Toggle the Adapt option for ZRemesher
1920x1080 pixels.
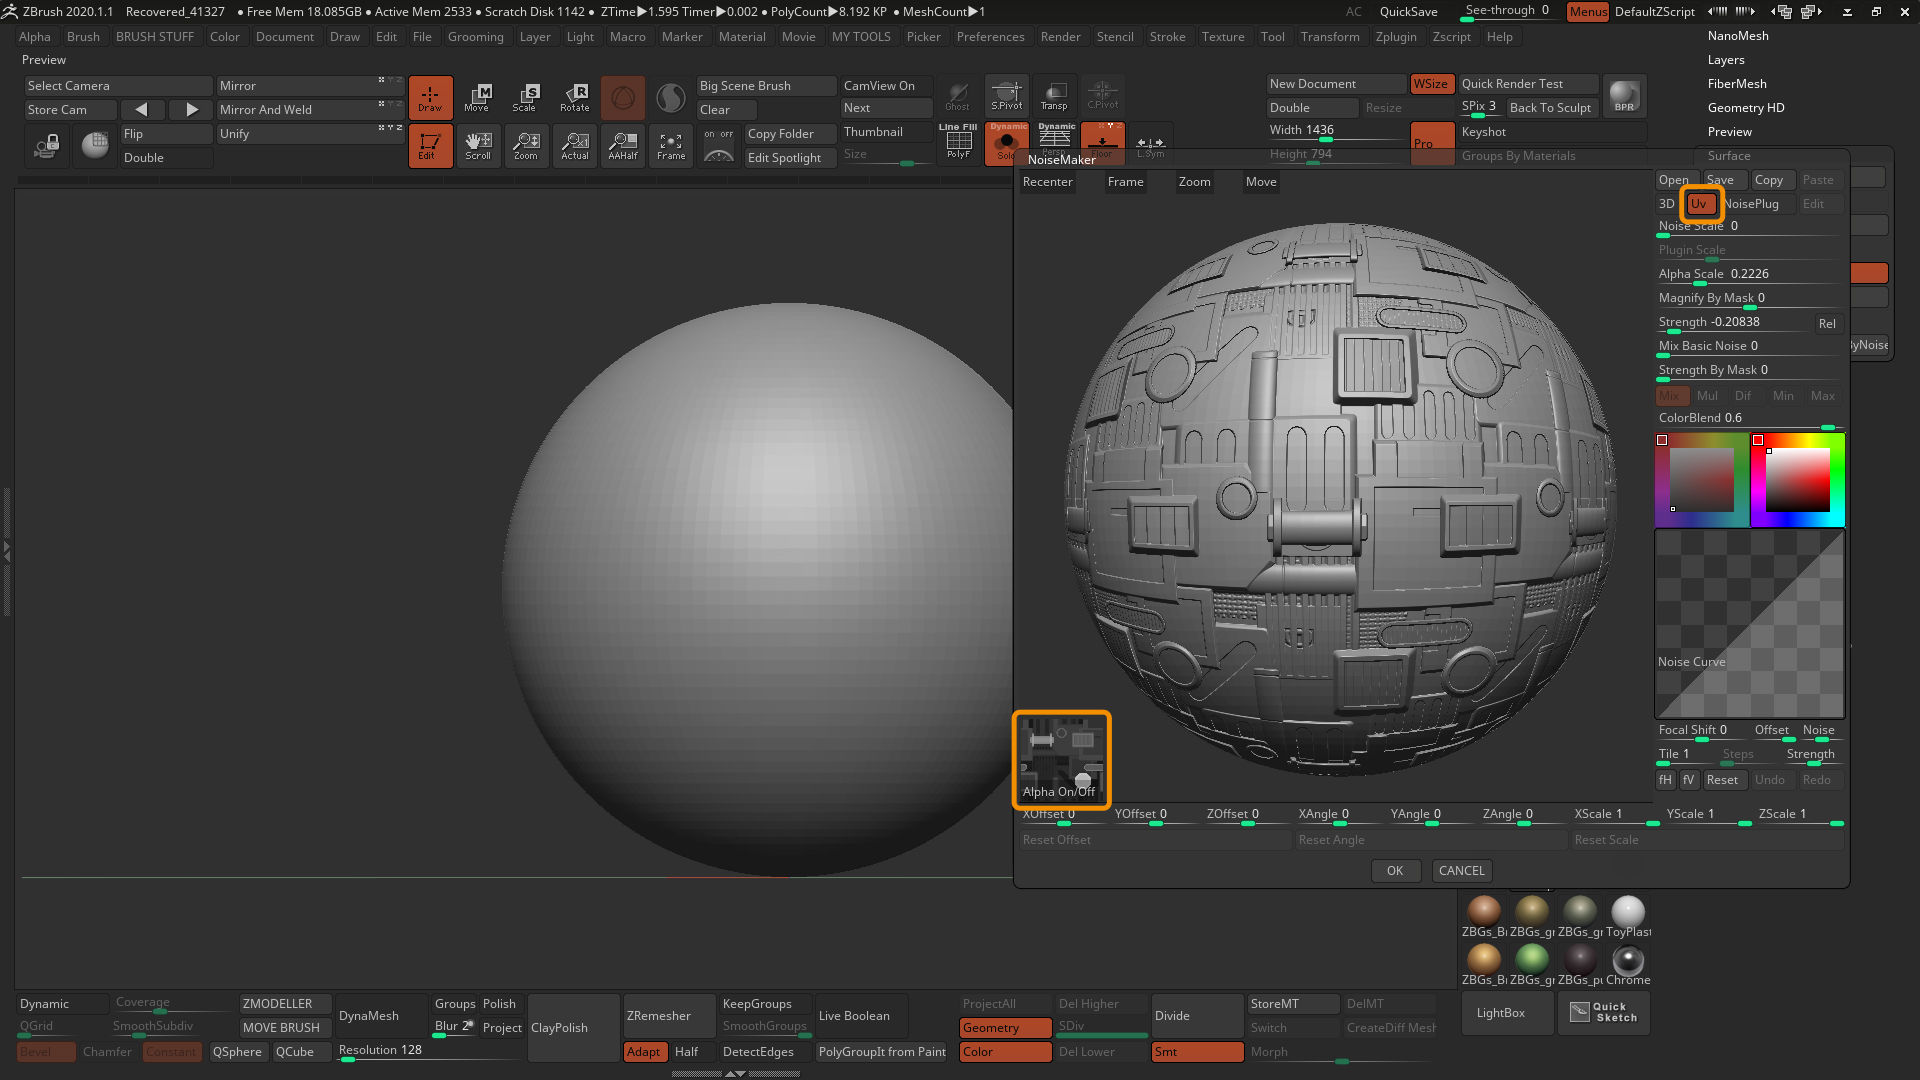pyautogui.click(x=644, y=1052)
